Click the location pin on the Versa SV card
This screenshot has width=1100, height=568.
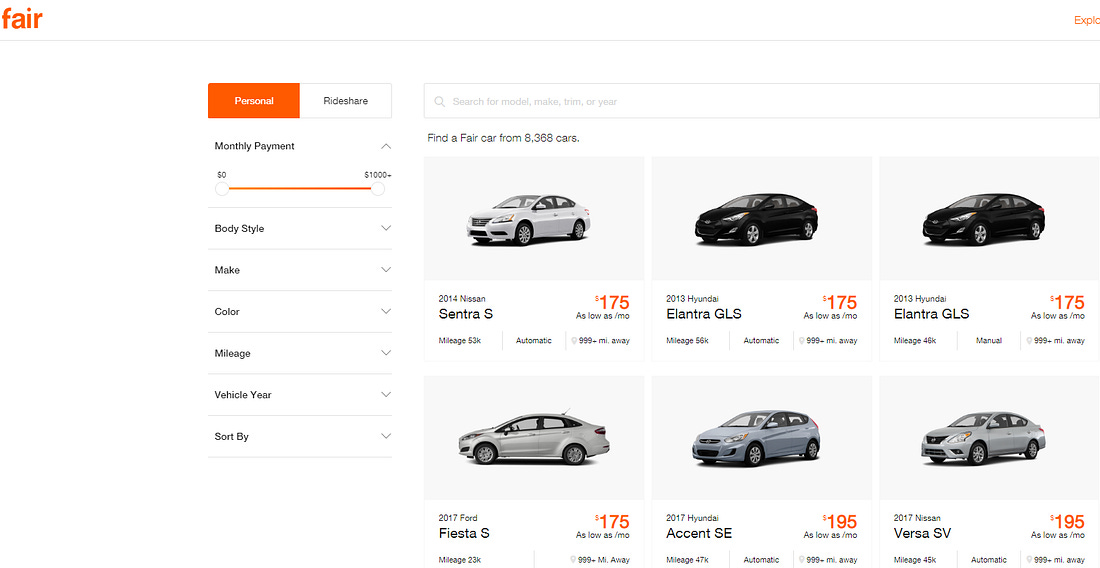[1028, 560]
